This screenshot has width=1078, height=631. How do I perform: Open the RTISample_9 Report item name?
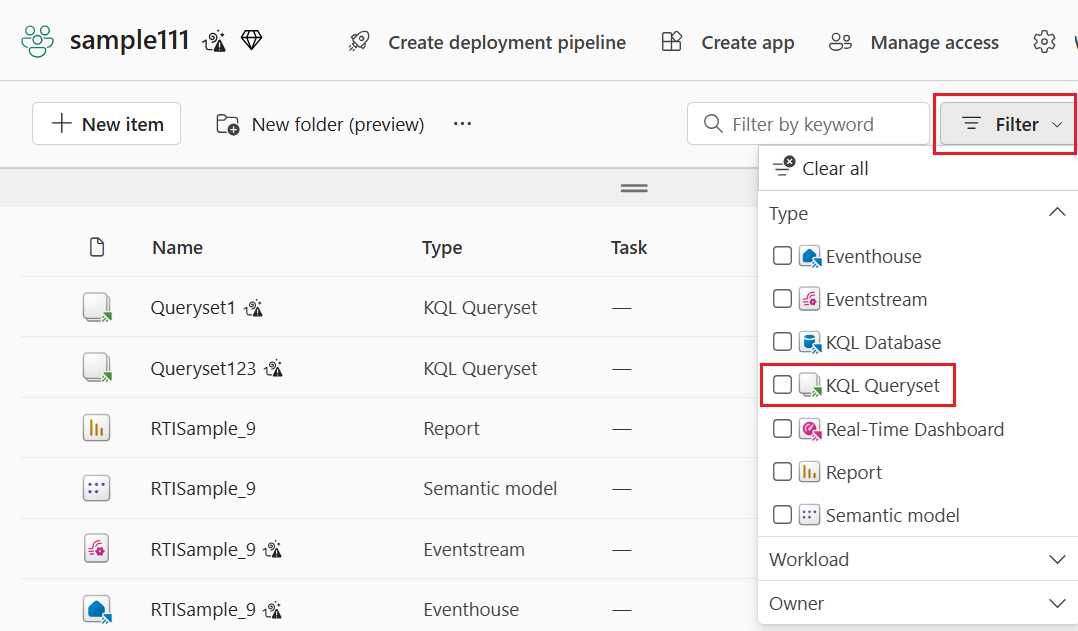[x=203, y=429]
